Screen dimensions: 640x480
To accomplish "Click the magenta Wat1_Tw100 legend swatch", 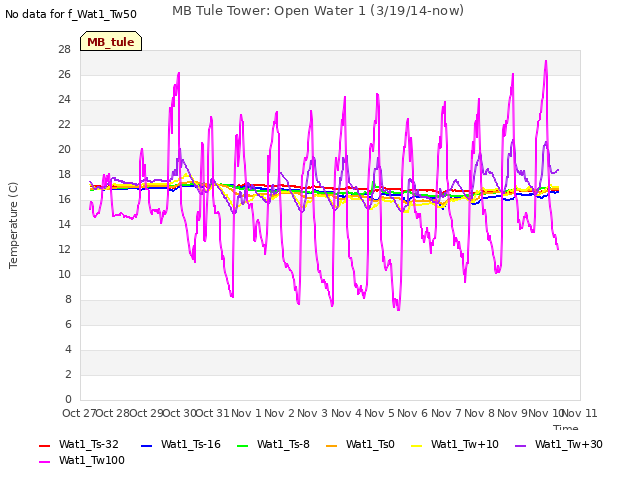I will (44, 462).
